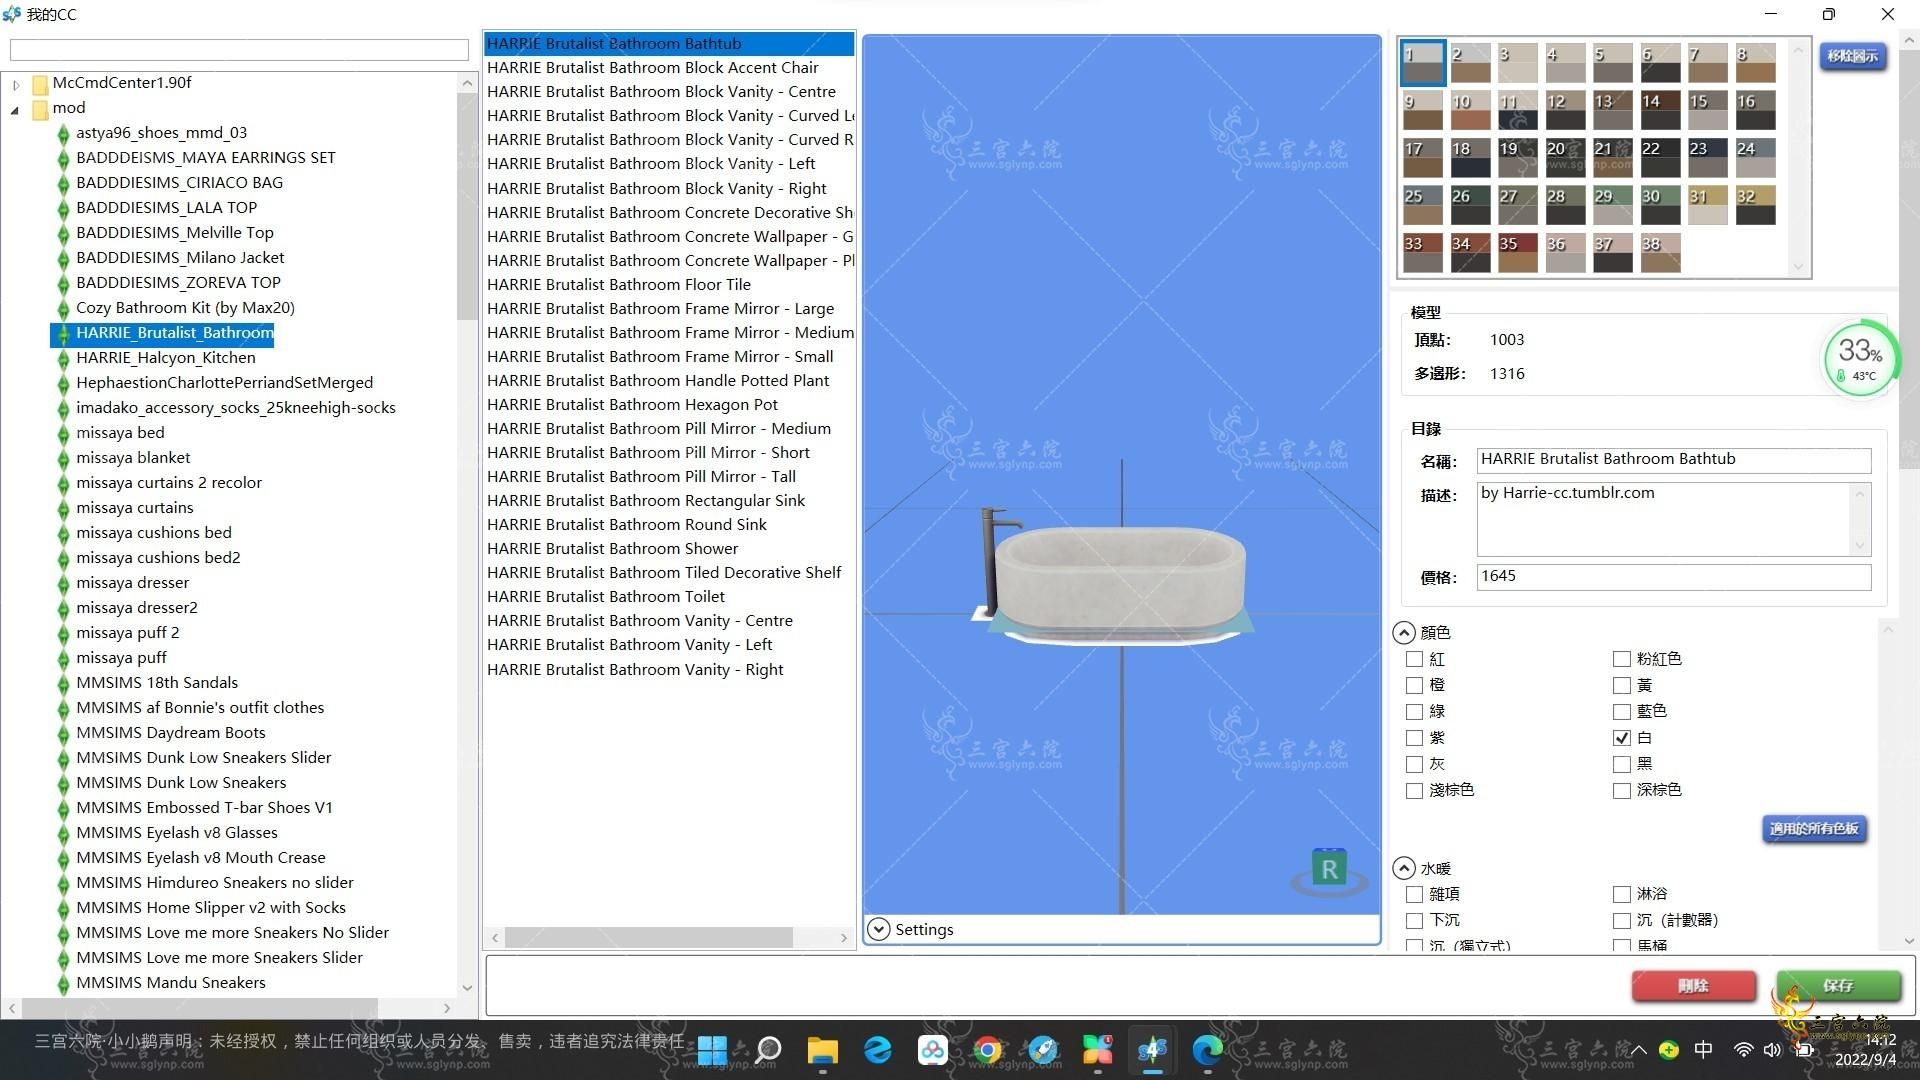Check the 紫 color checkbox

[x=1414, y=738]
